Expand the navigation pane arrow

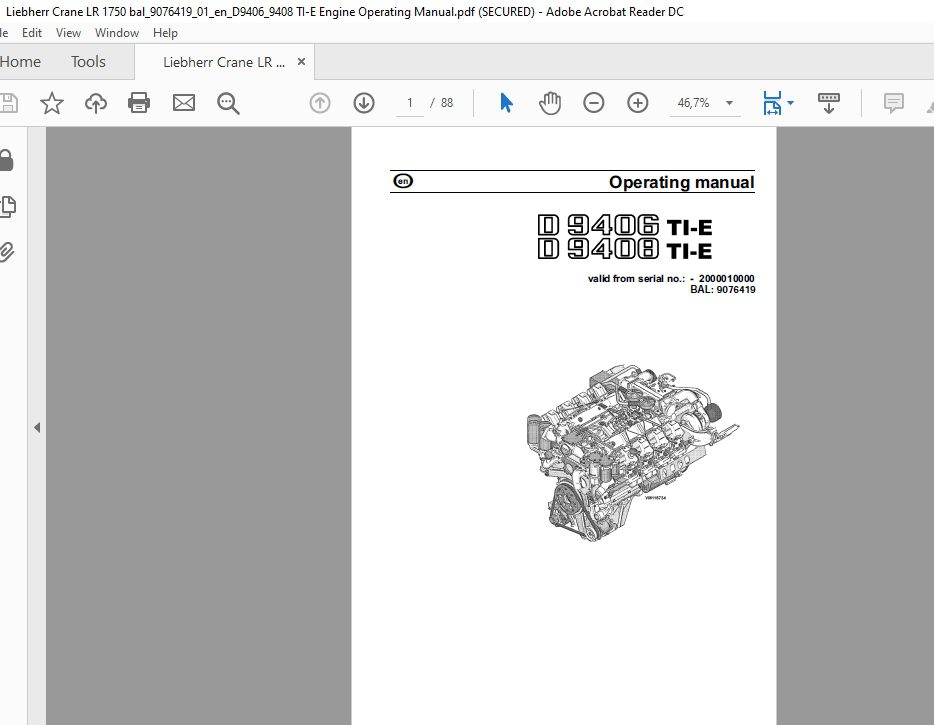click(37, 427)
